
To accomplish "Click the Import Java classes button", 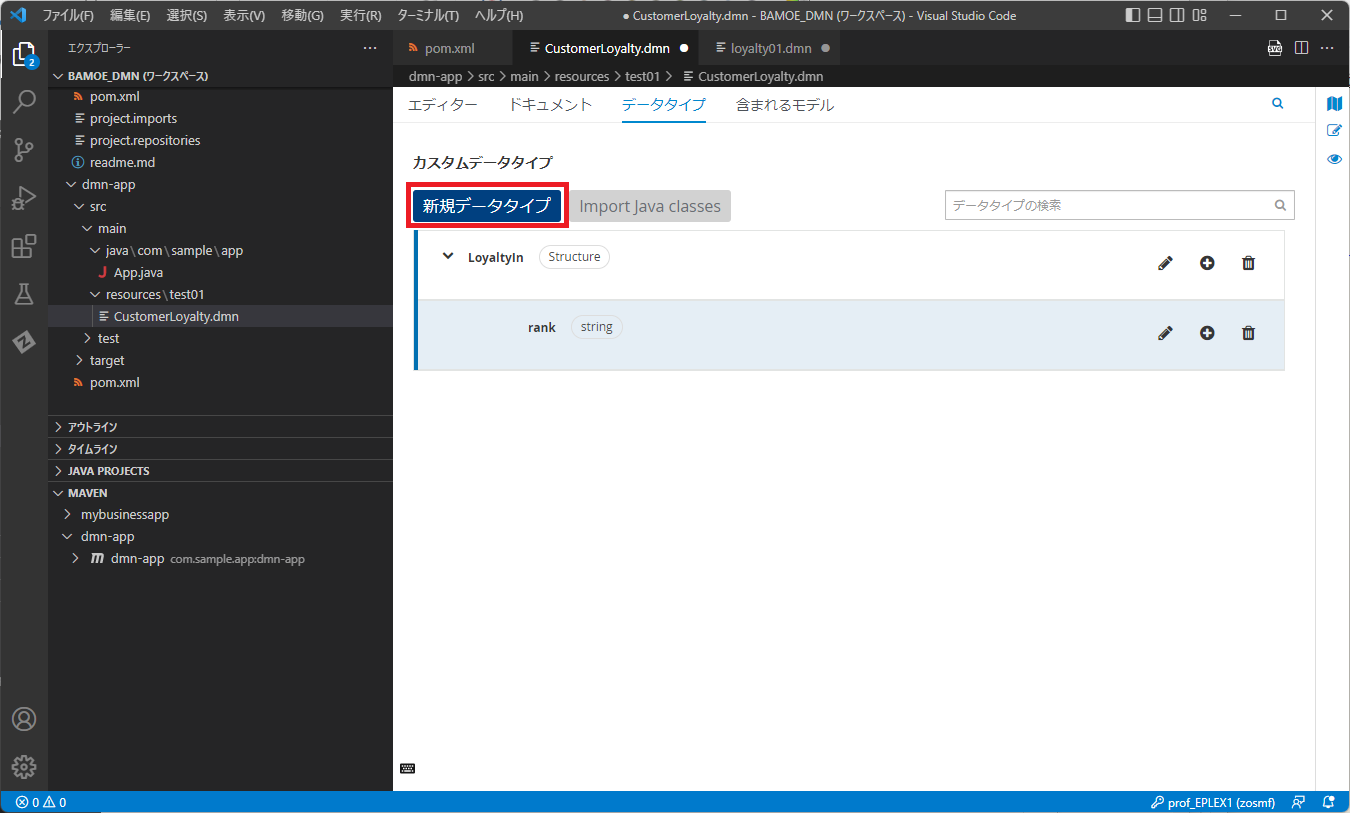I will point(650,206).
